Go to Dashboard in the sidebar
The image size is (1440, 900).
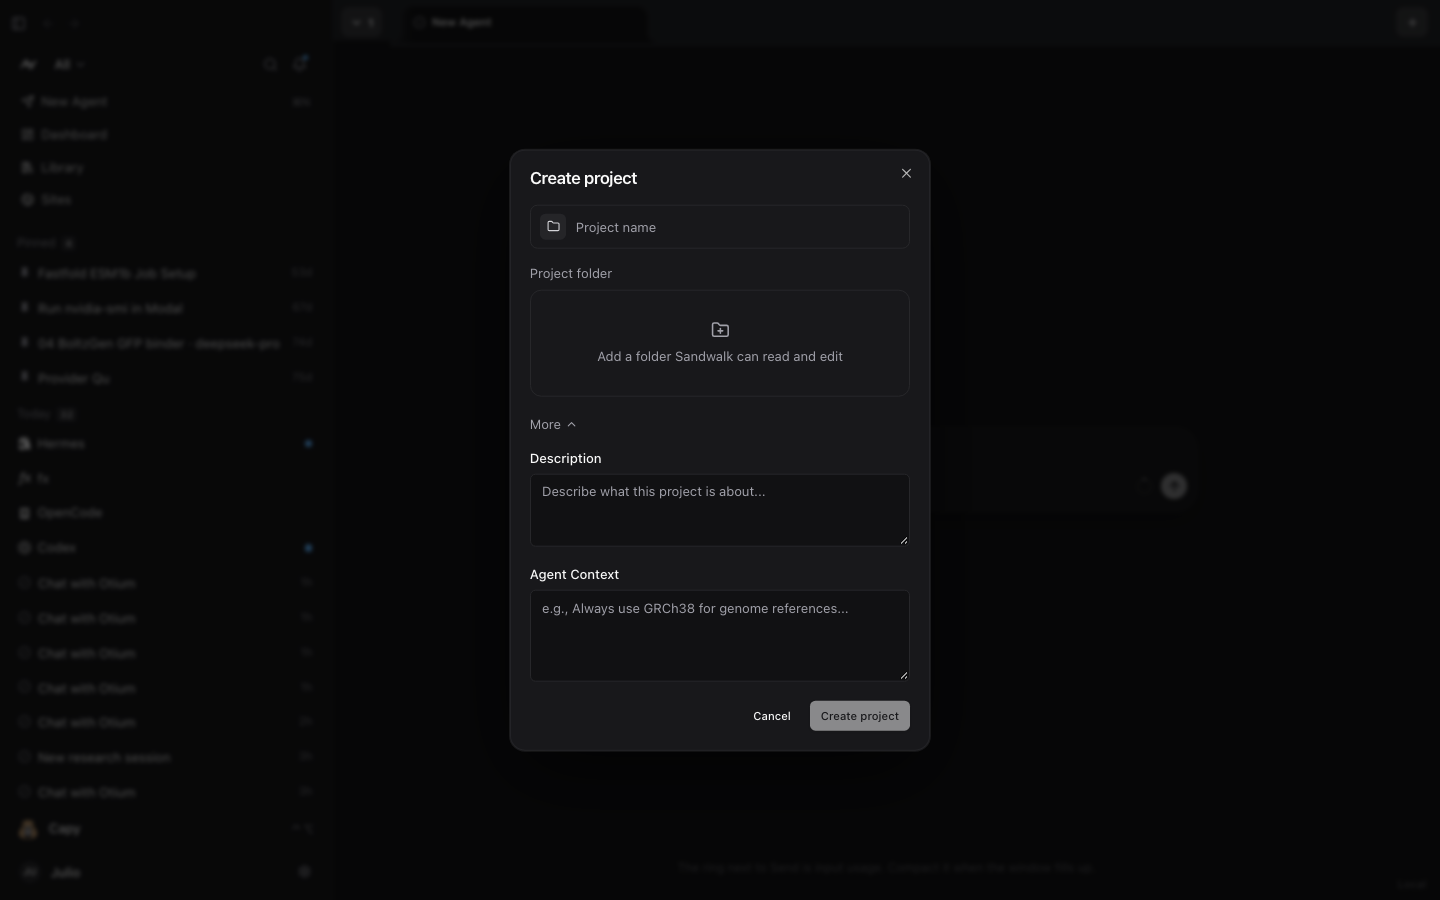click(165, 135)
